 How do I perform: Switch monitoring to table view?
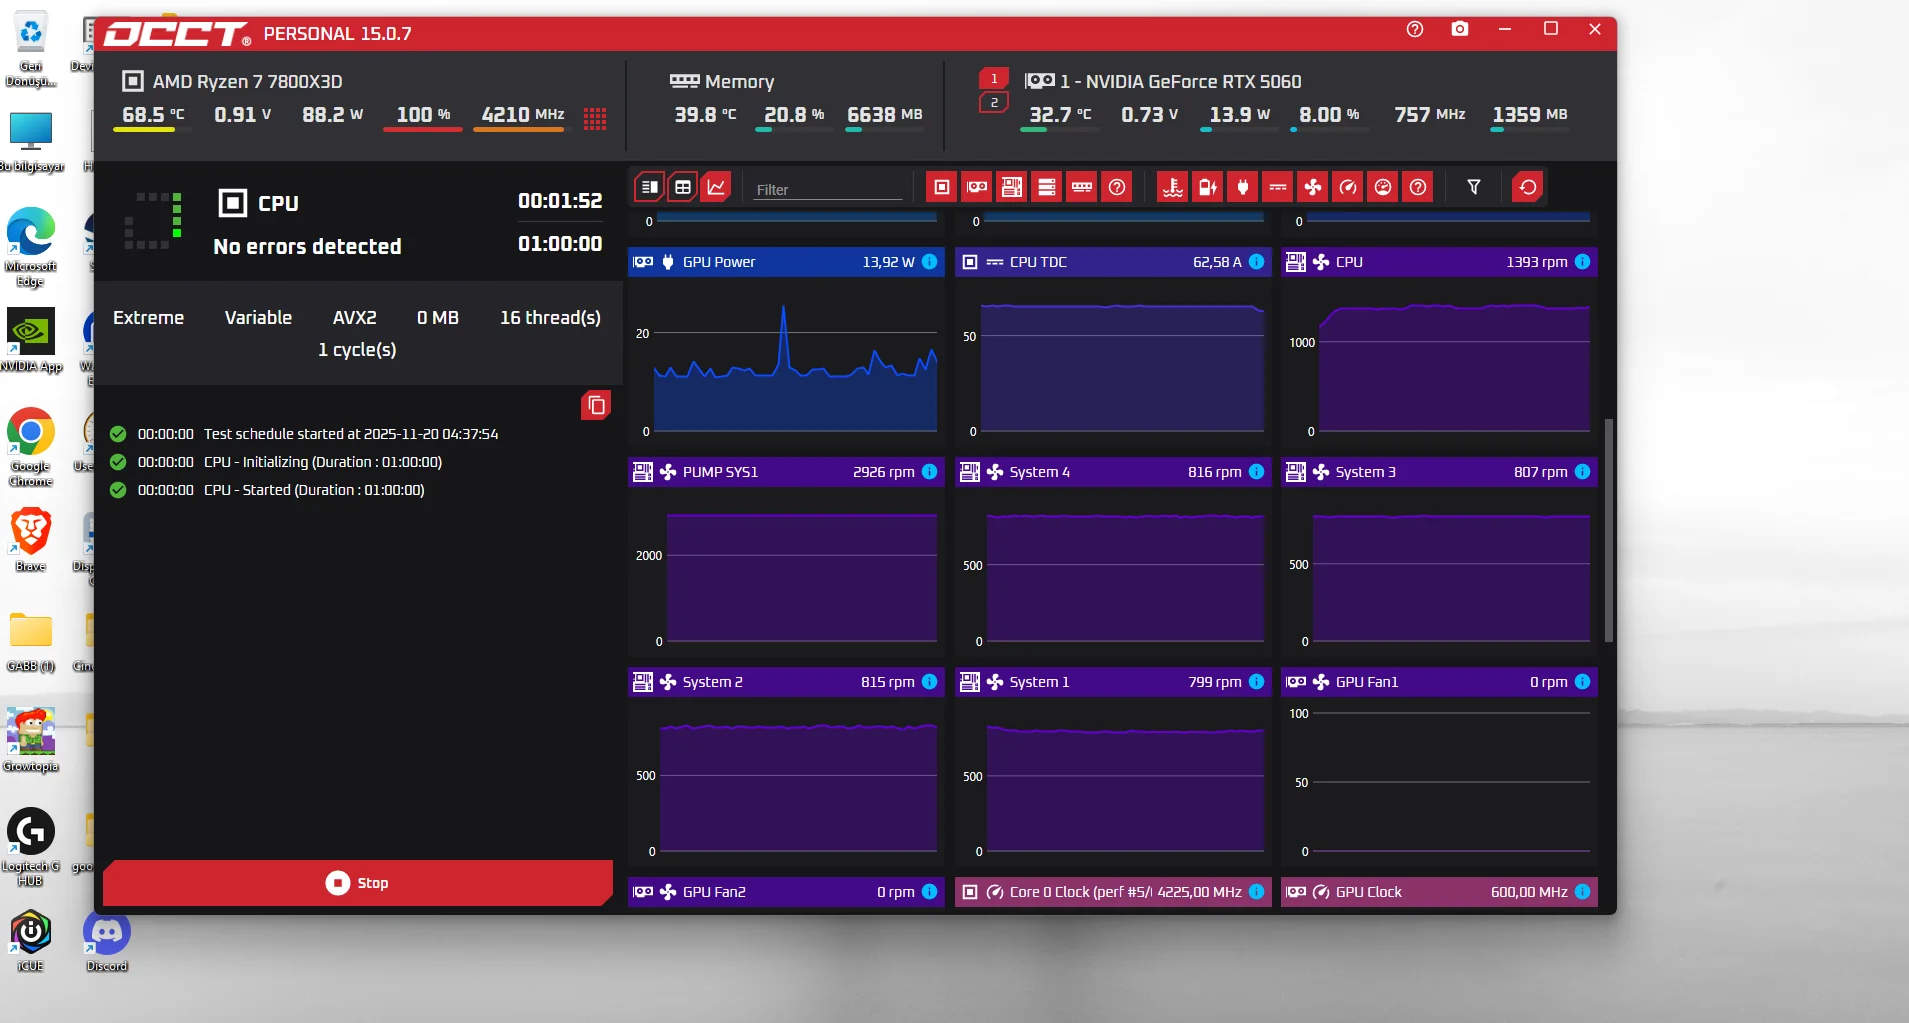[x=683, y=187]
